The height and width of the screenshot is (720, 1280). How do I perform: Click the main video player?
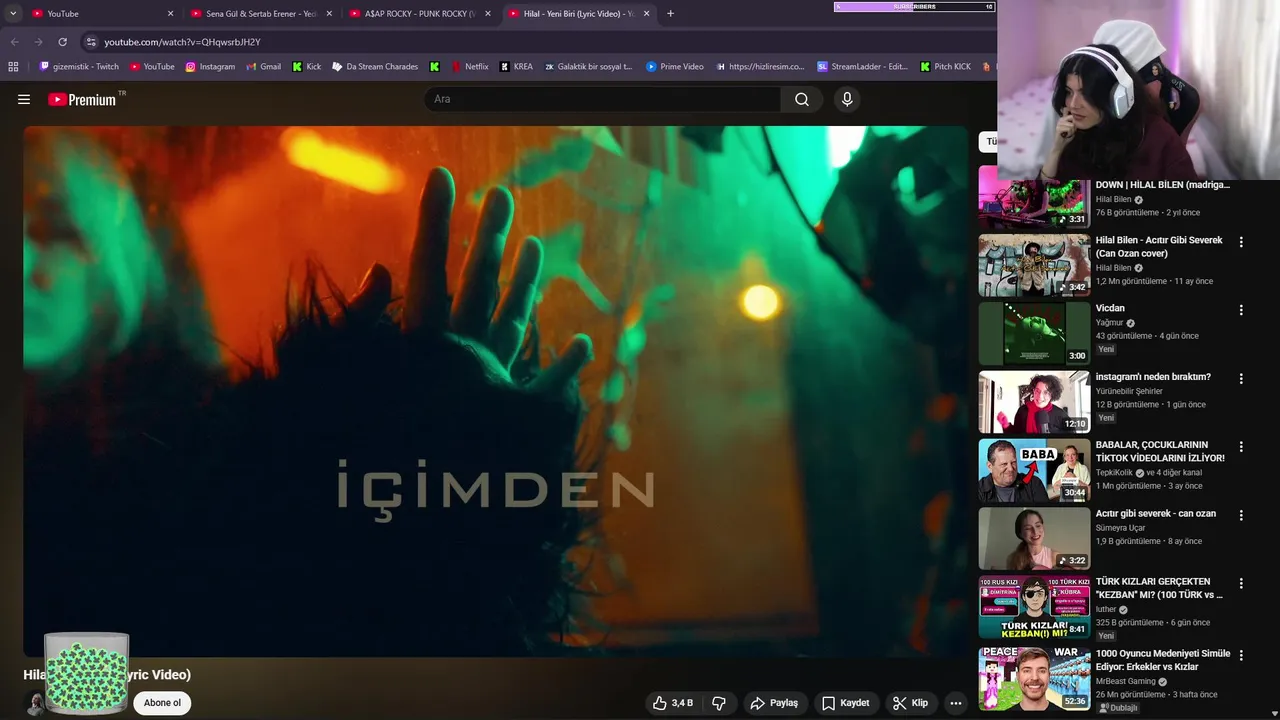(x=496, y=391)
